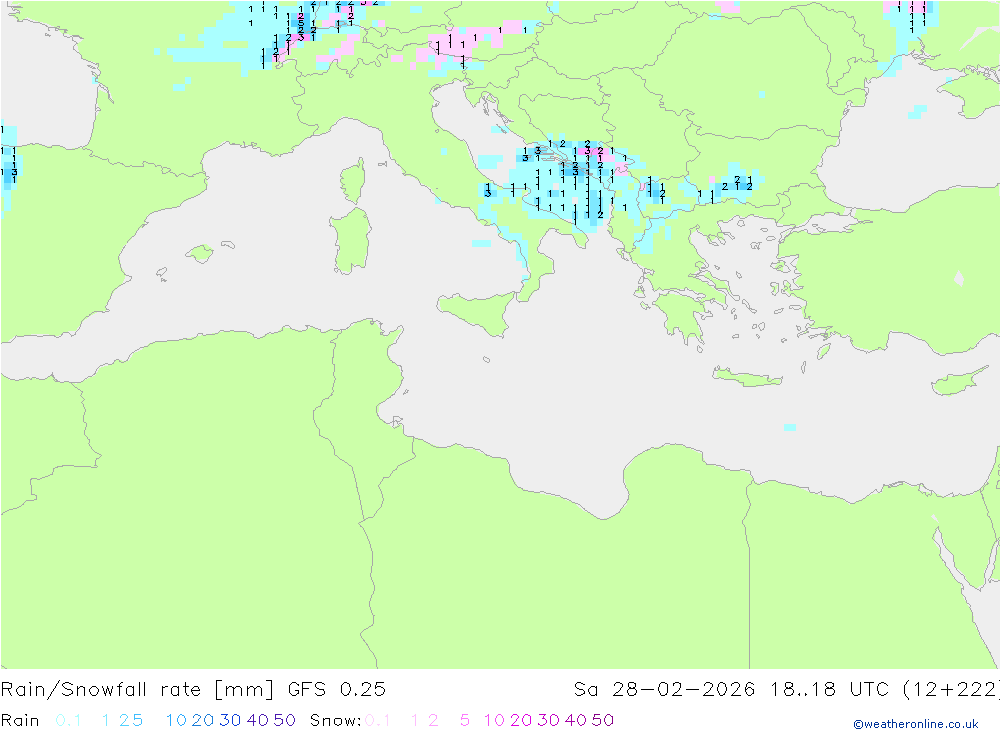Viewport: 1000px width, 733px height.
Task: Pick the rain legend 20 color value
Action: coord(203,720)
